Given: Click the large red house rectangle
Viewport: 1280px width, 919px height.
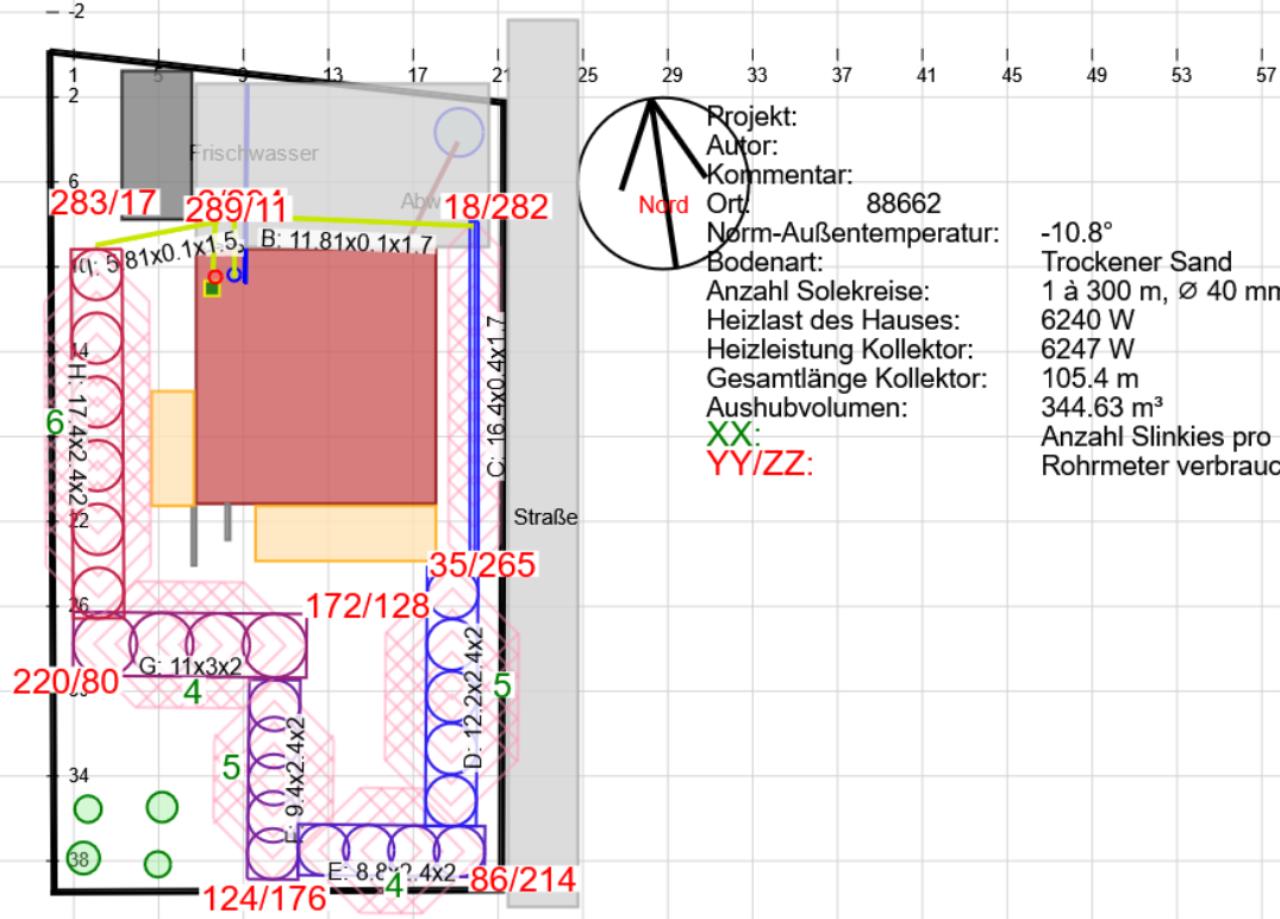Looking at the screenshot, I should click(316, 377).
